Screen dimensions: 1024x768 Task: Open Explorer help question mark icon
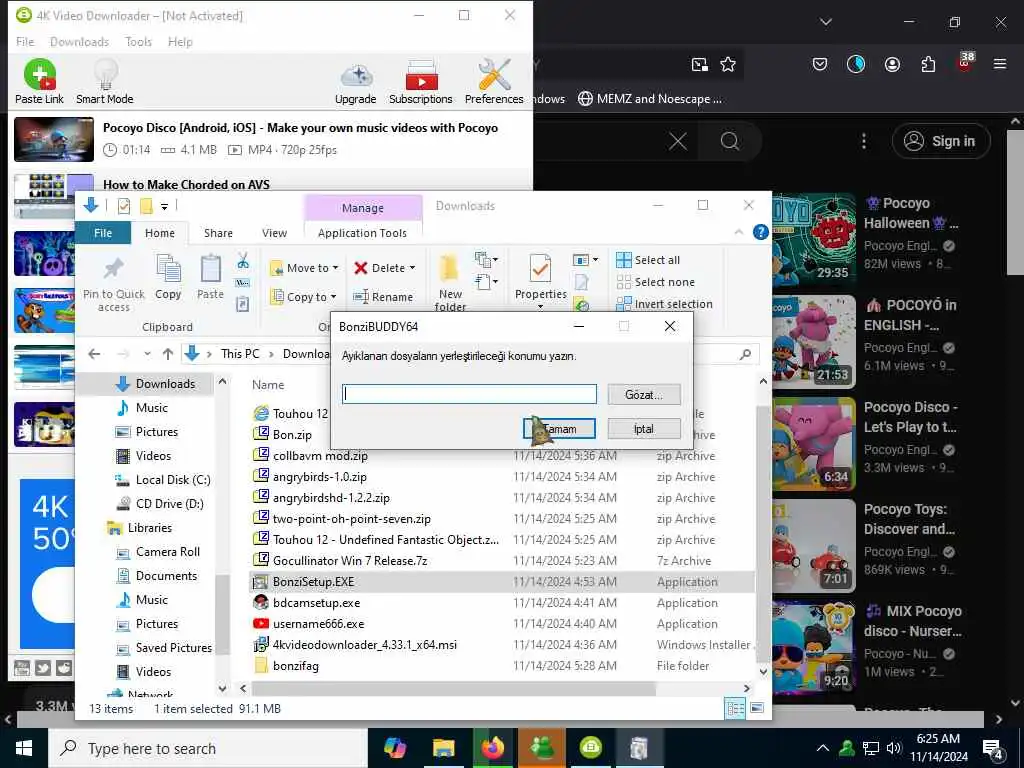(x=761, y=232)
